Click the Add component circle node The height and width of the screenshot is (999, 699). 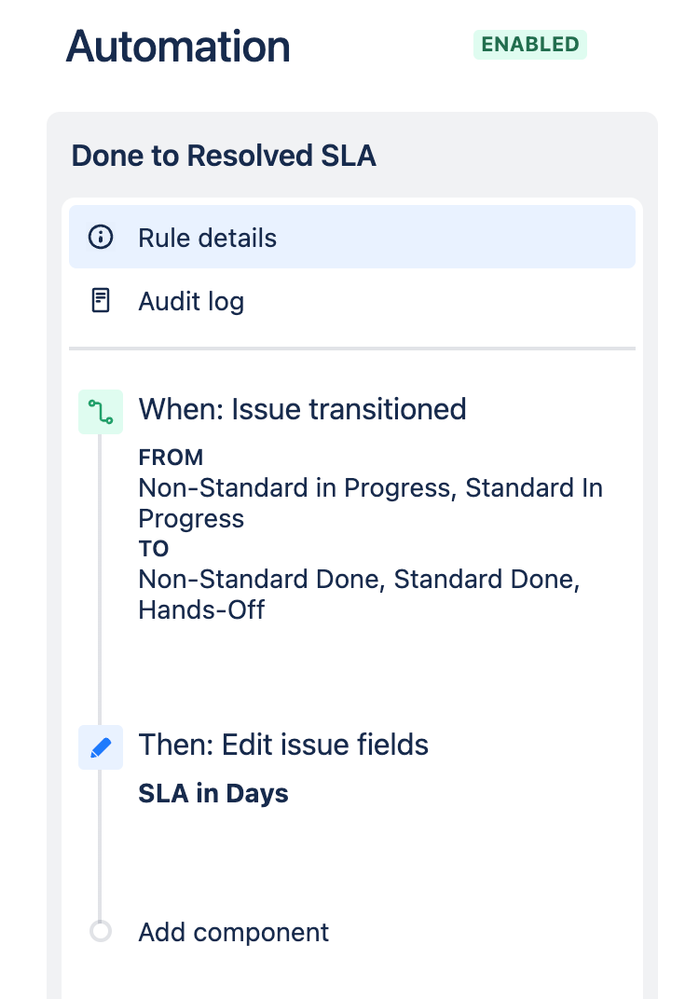pos(100,932)
